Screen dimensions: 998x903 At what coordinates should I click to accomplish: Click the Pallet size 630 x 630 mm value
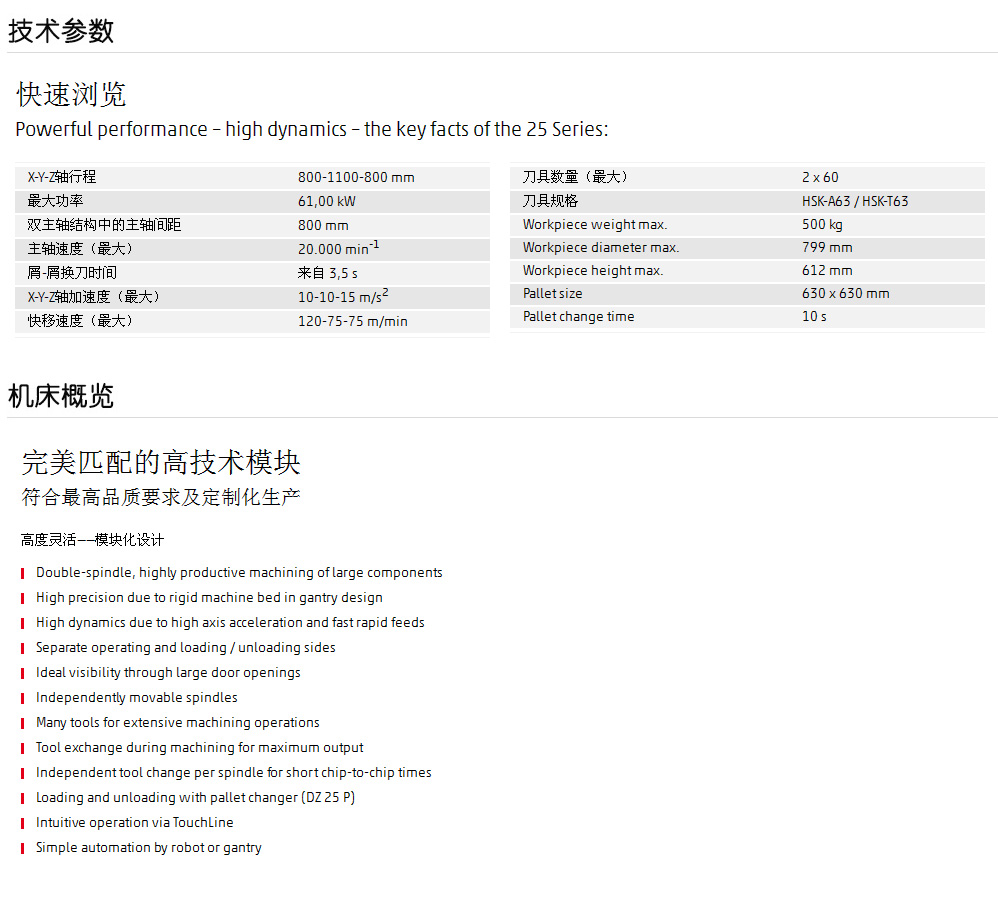click(x=845, y=293)
